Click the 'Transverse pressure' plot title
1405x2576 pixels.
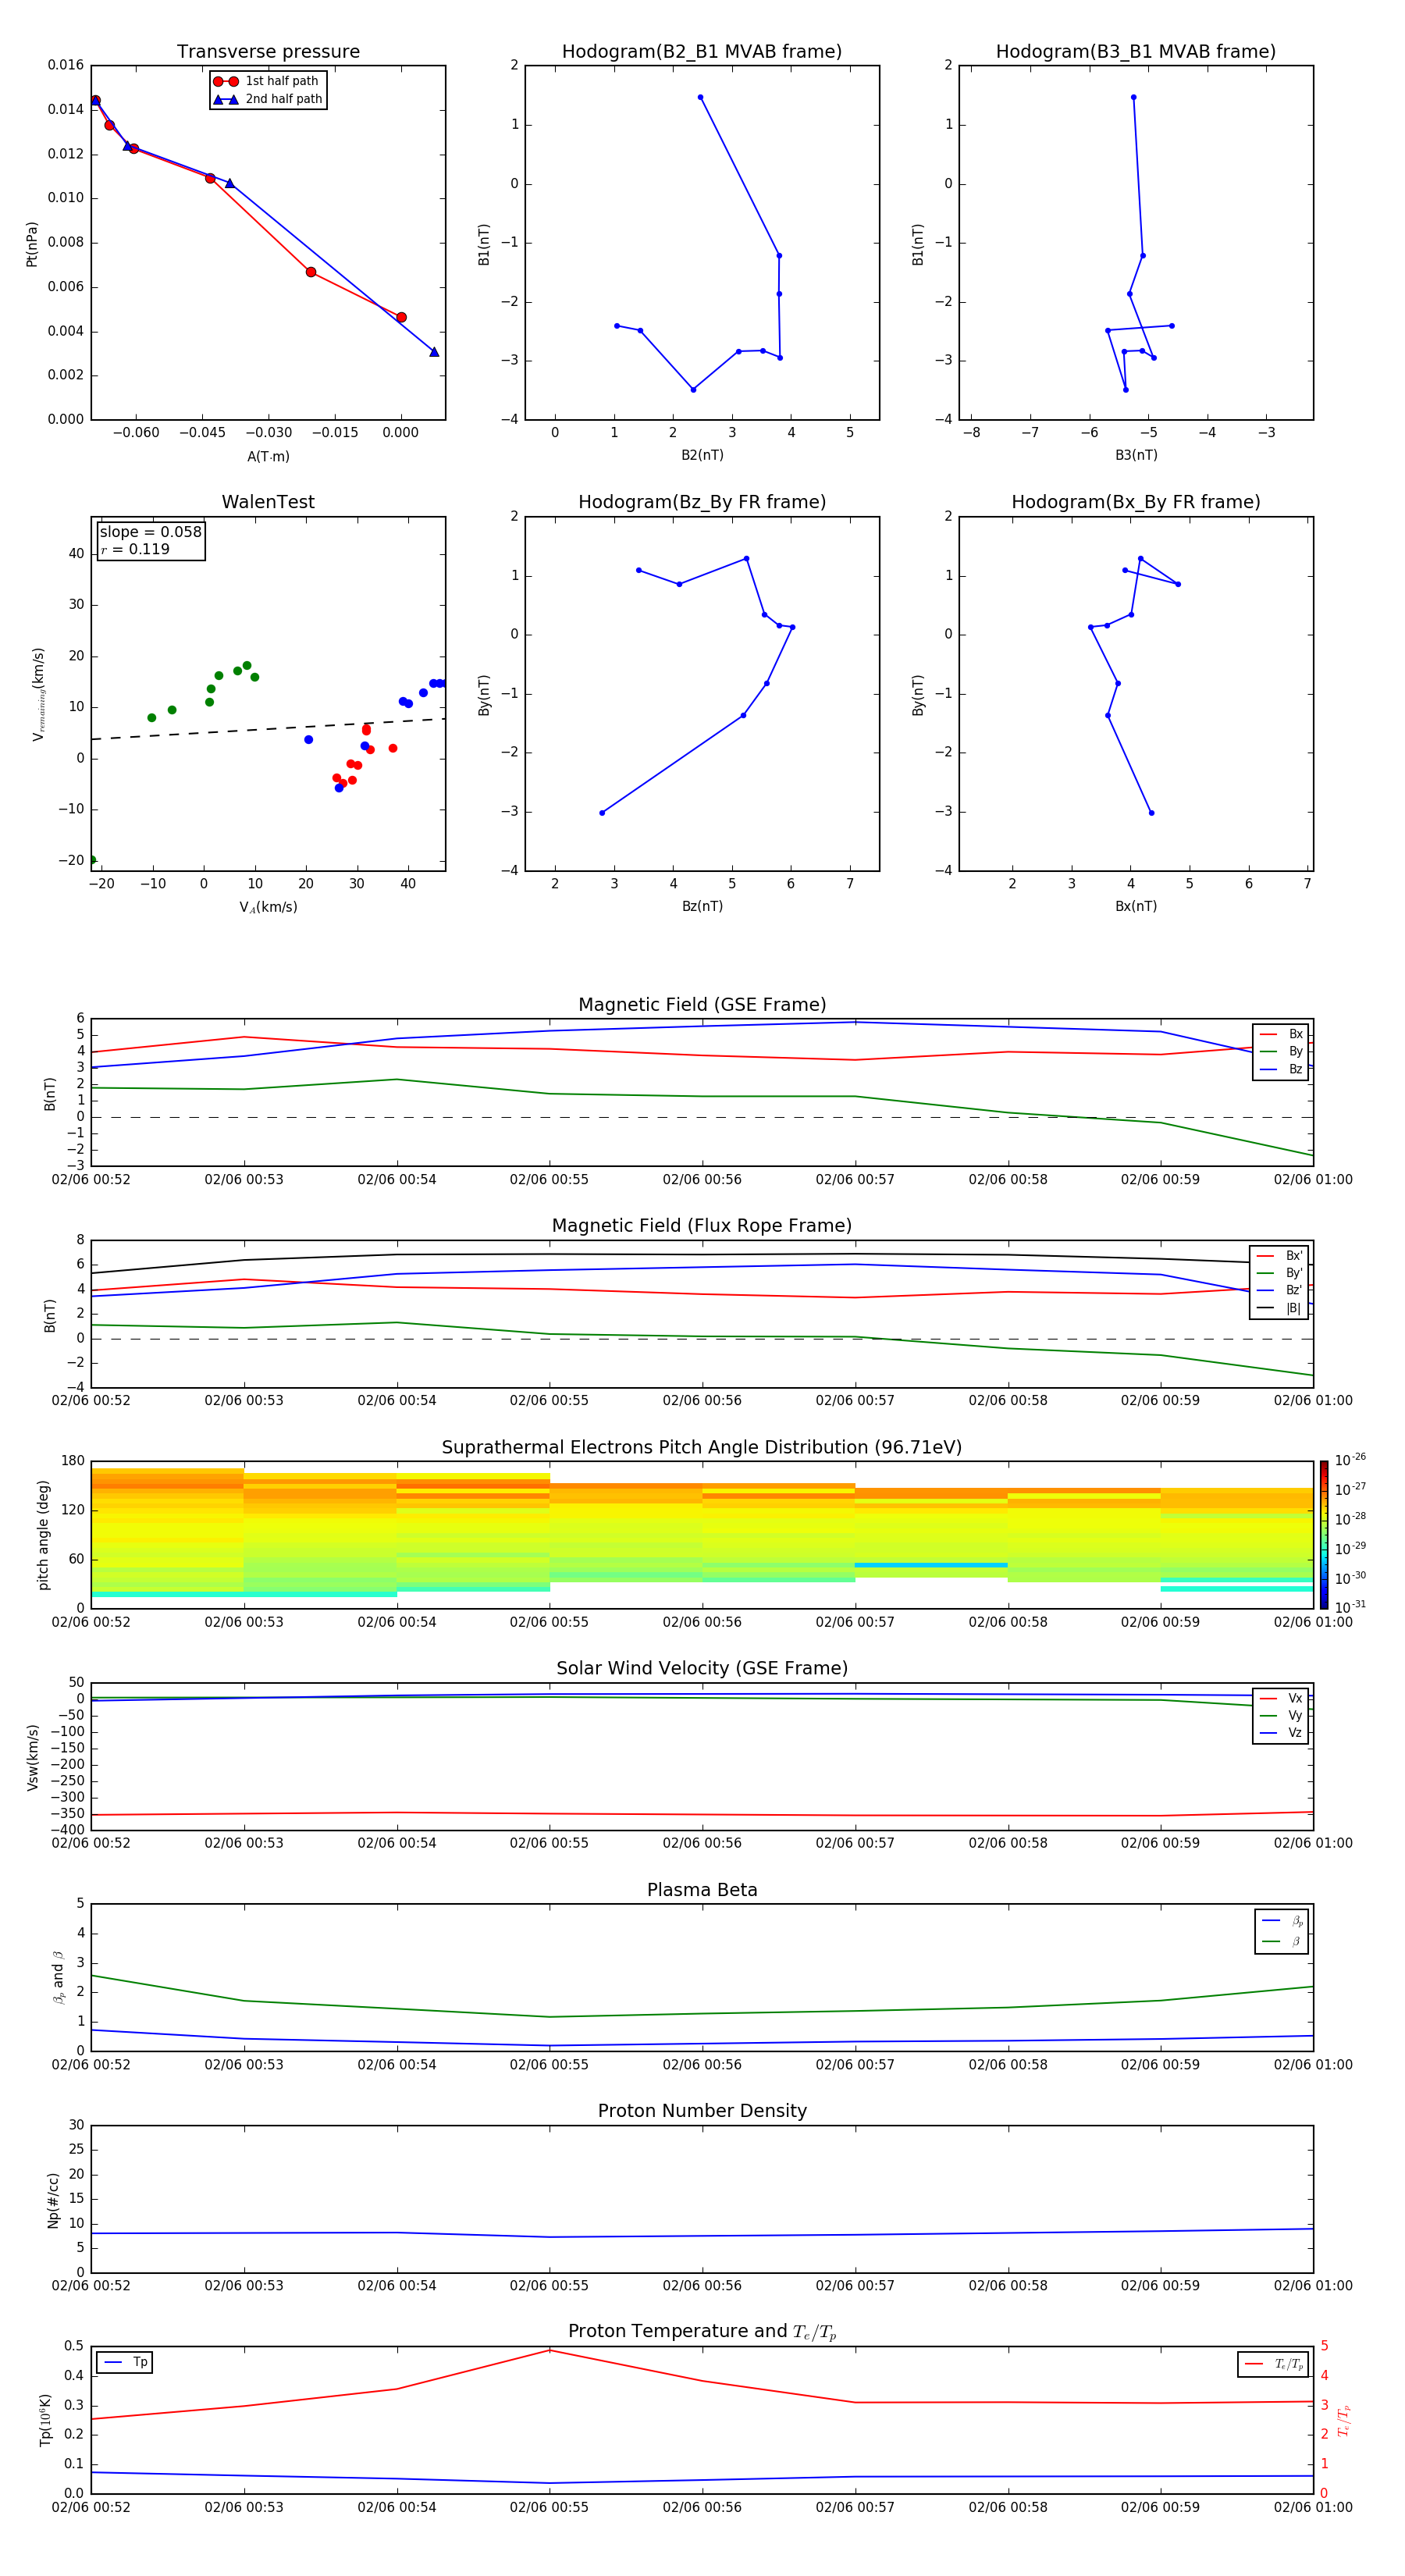(x=268, y=51)
